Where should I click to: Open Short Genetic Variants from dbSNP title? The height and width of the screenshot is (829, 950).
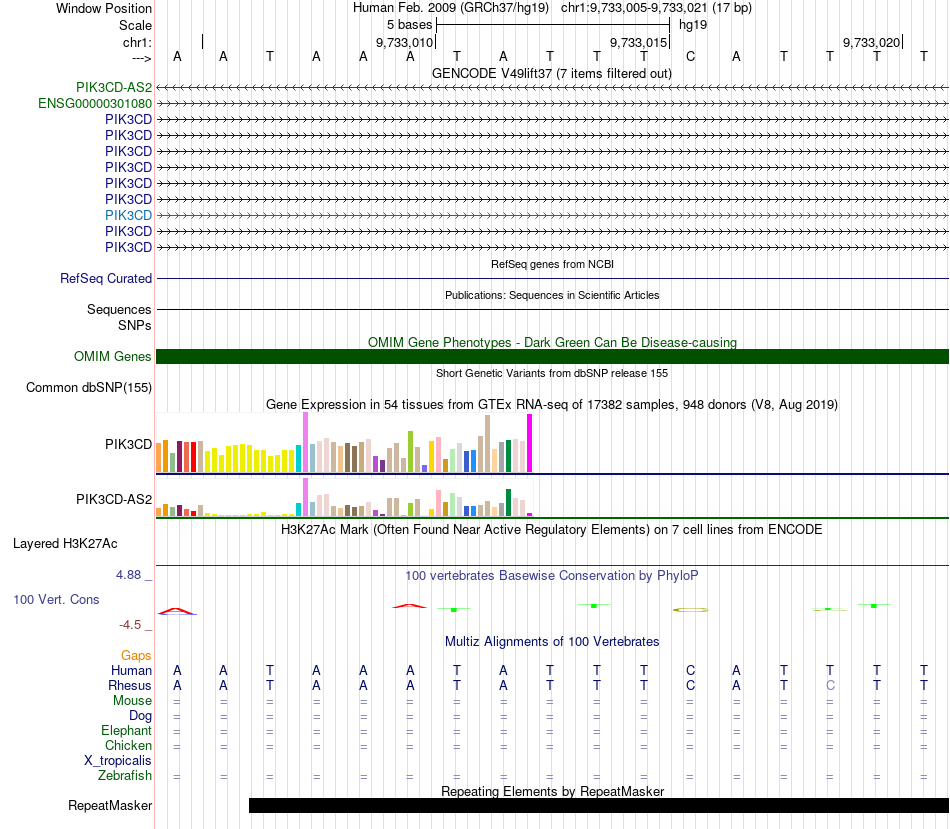[x=552, y=373]
